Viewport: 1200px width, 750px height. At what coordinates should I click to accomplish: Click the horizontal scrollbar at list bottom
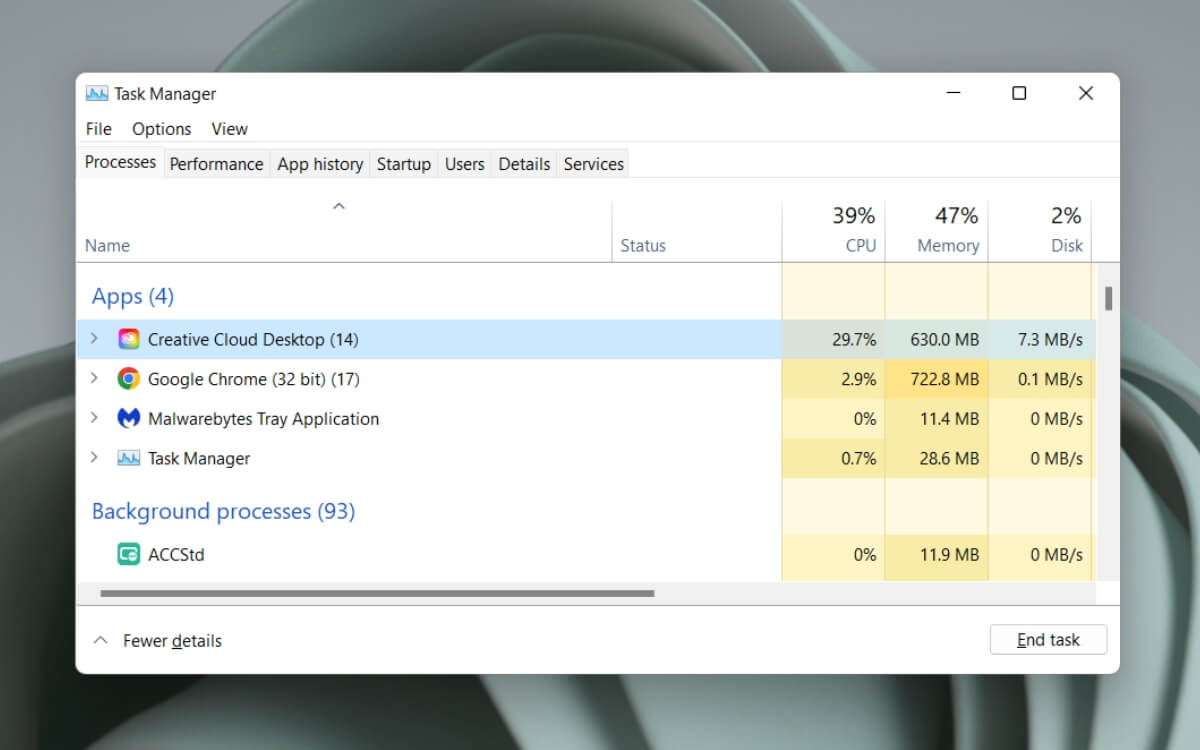[x=377, y=593]
